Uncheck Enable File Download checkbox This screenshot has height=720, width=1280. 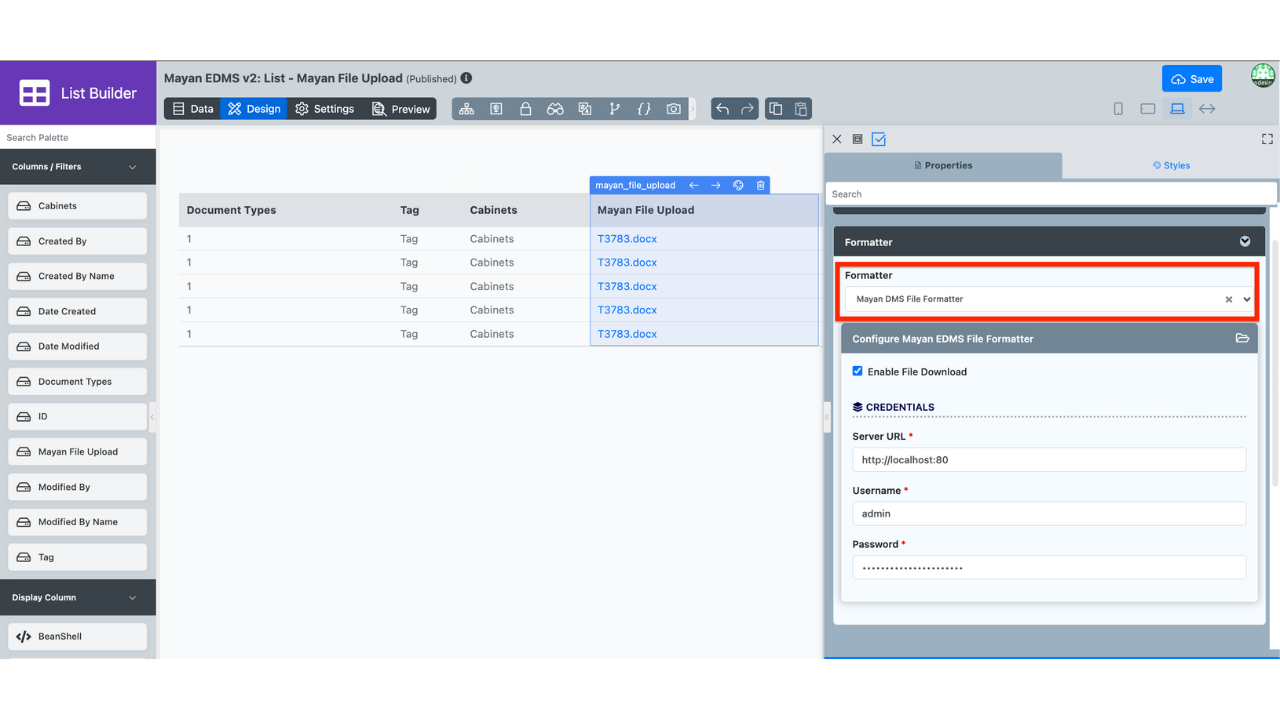(x=857, y=371)
